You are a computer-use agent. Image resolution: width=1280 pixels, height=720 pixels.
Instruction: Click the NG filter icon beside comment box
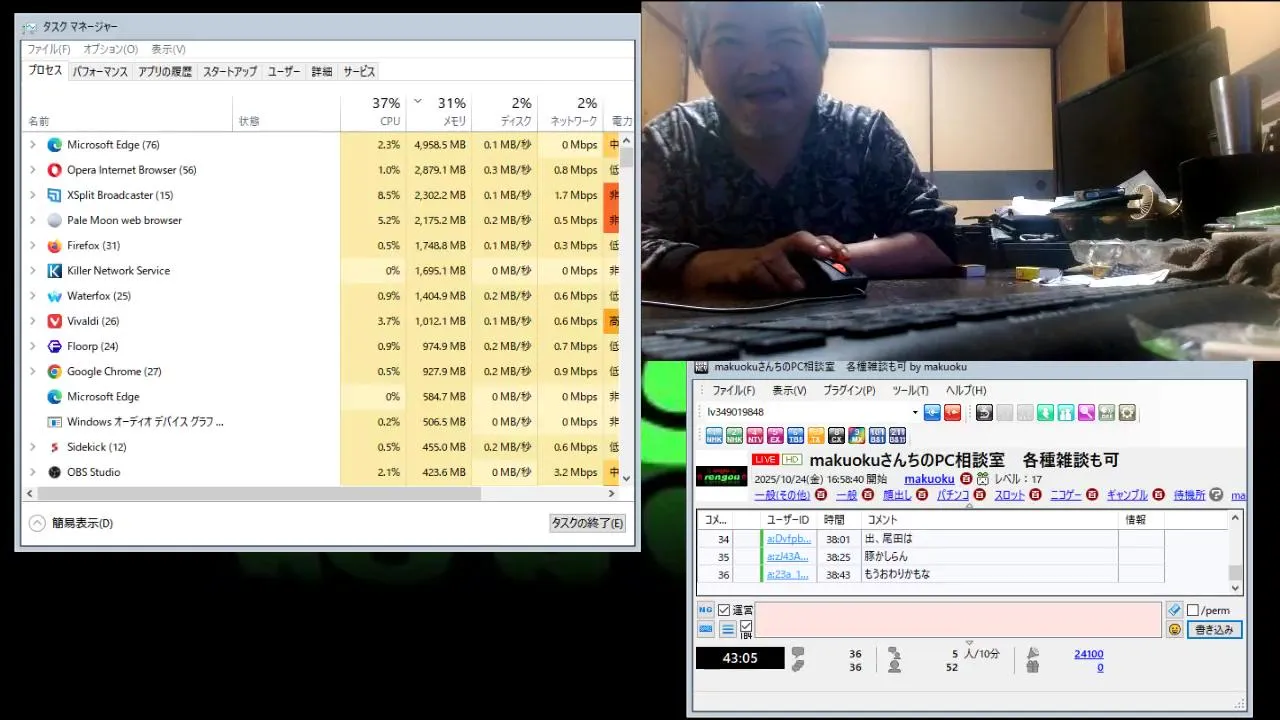[706, 610]
